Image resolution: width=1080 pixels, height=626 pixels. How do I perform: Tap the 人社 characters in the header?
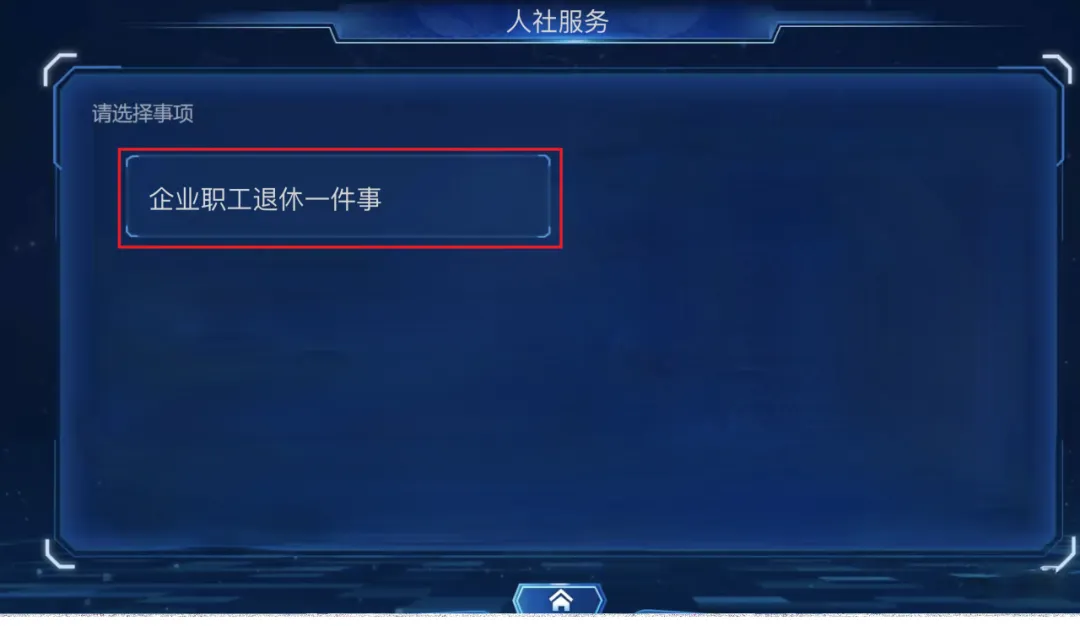coord(532,21)
